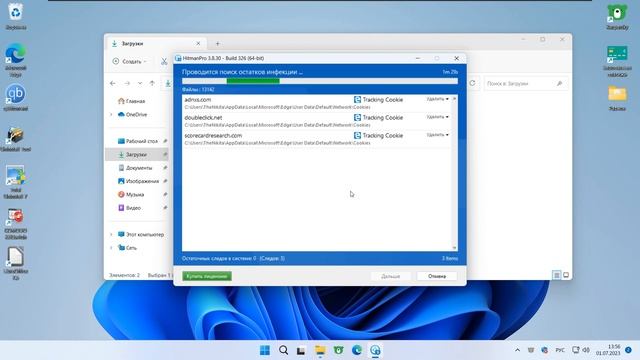Open Видео in Explorer sidebar
The width and height of the screenshot is (640, 360).
(129, 208)
